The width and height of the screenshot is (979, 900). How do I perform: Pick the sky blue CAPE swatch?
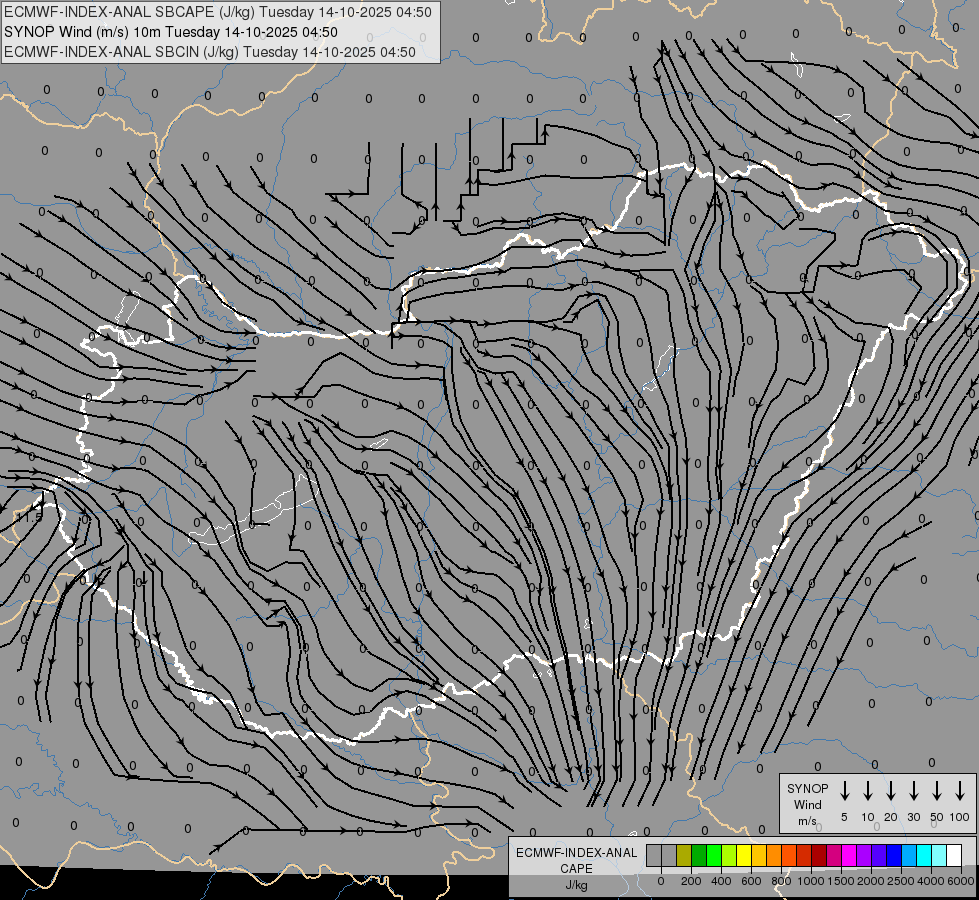pyautogui.click(x=910, y=855)
